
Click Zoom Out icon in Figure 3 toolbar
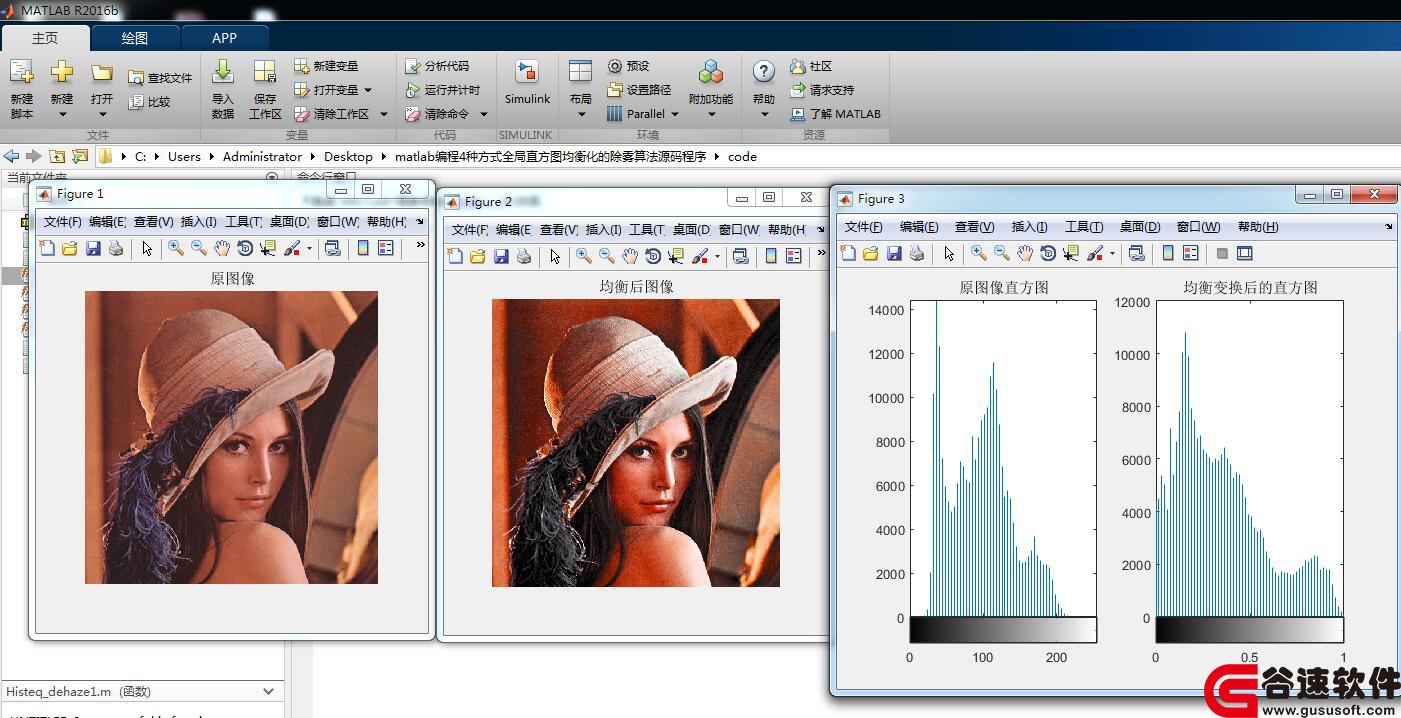[1001, 253]
